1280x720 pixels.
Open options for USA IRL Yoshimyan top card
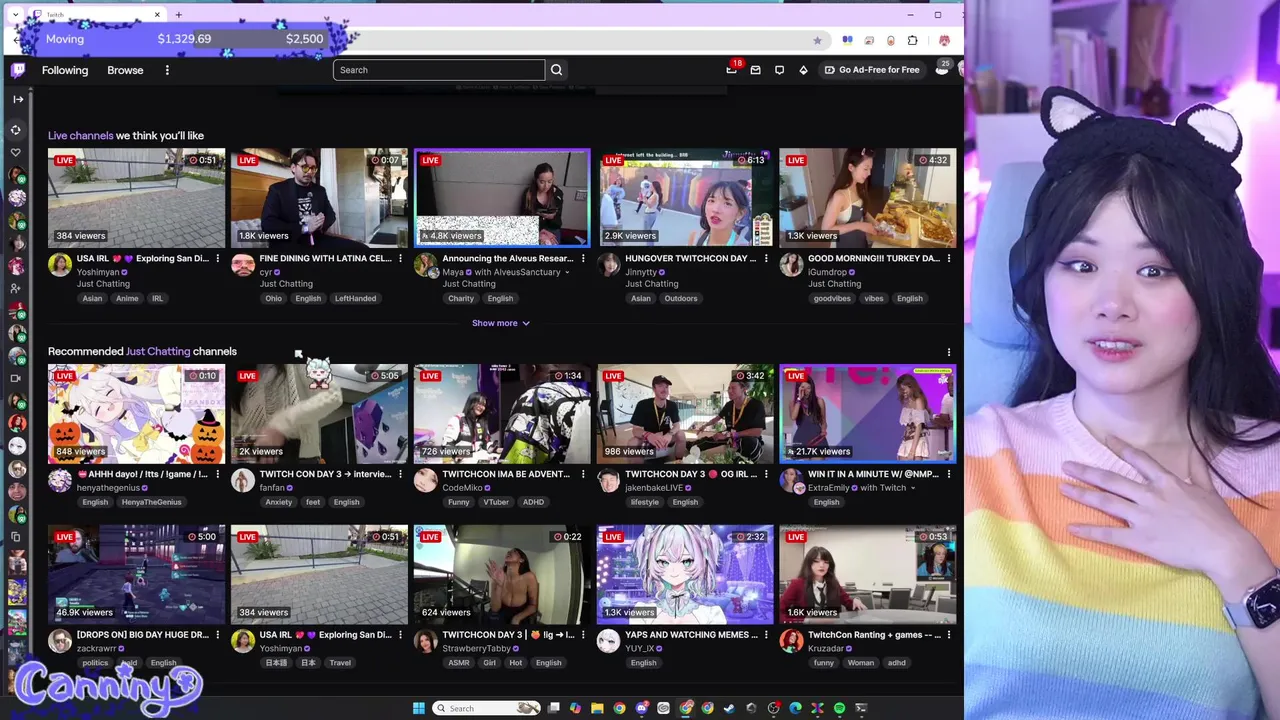click(217, 259)
